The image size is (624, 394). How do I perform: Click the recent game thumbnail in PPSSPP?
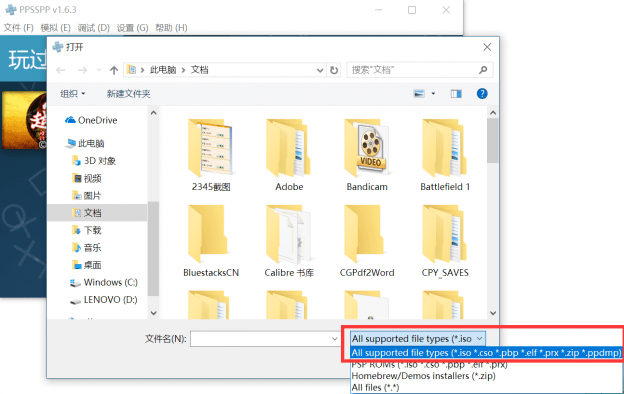click(x=24, y=120)
